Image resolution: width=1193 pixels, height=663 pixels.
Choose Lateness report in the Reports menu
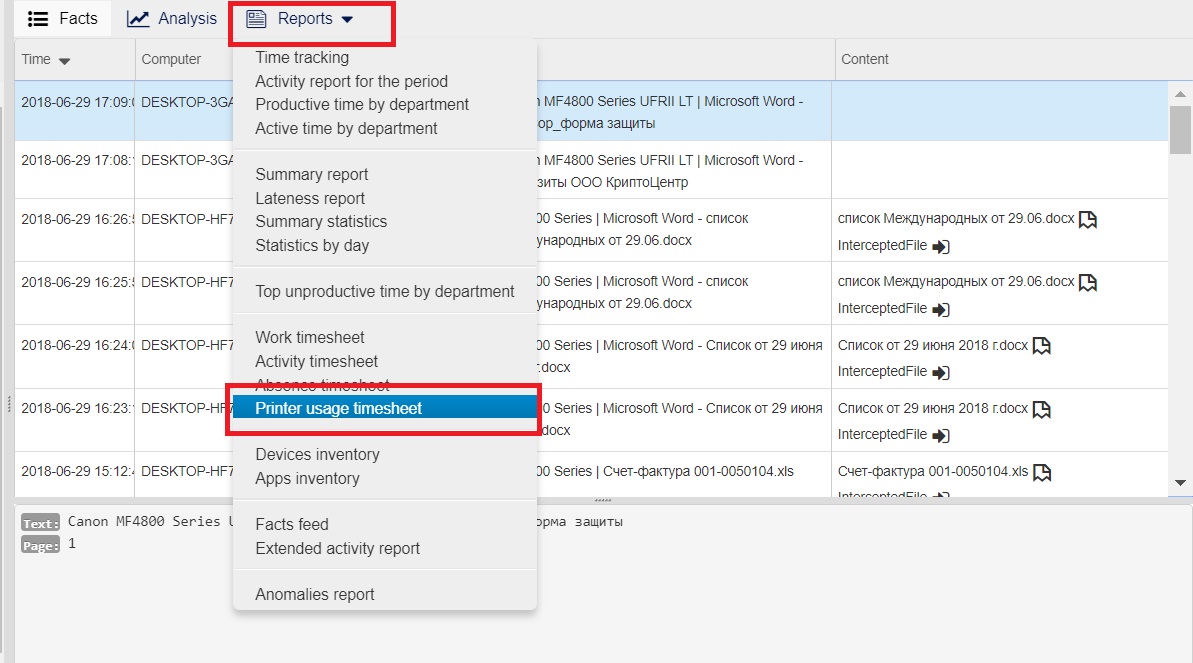coord(310,198)
